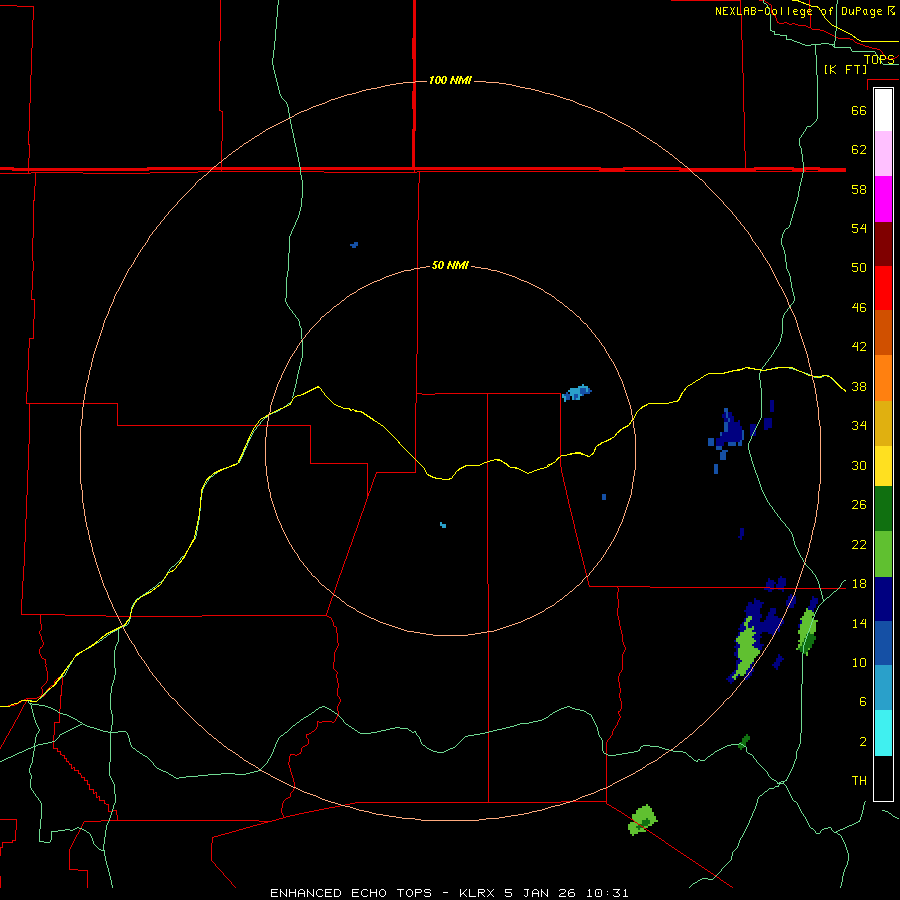Click the legend value 66
This screenshot has height=900, width=900.
tap(859, 110)
